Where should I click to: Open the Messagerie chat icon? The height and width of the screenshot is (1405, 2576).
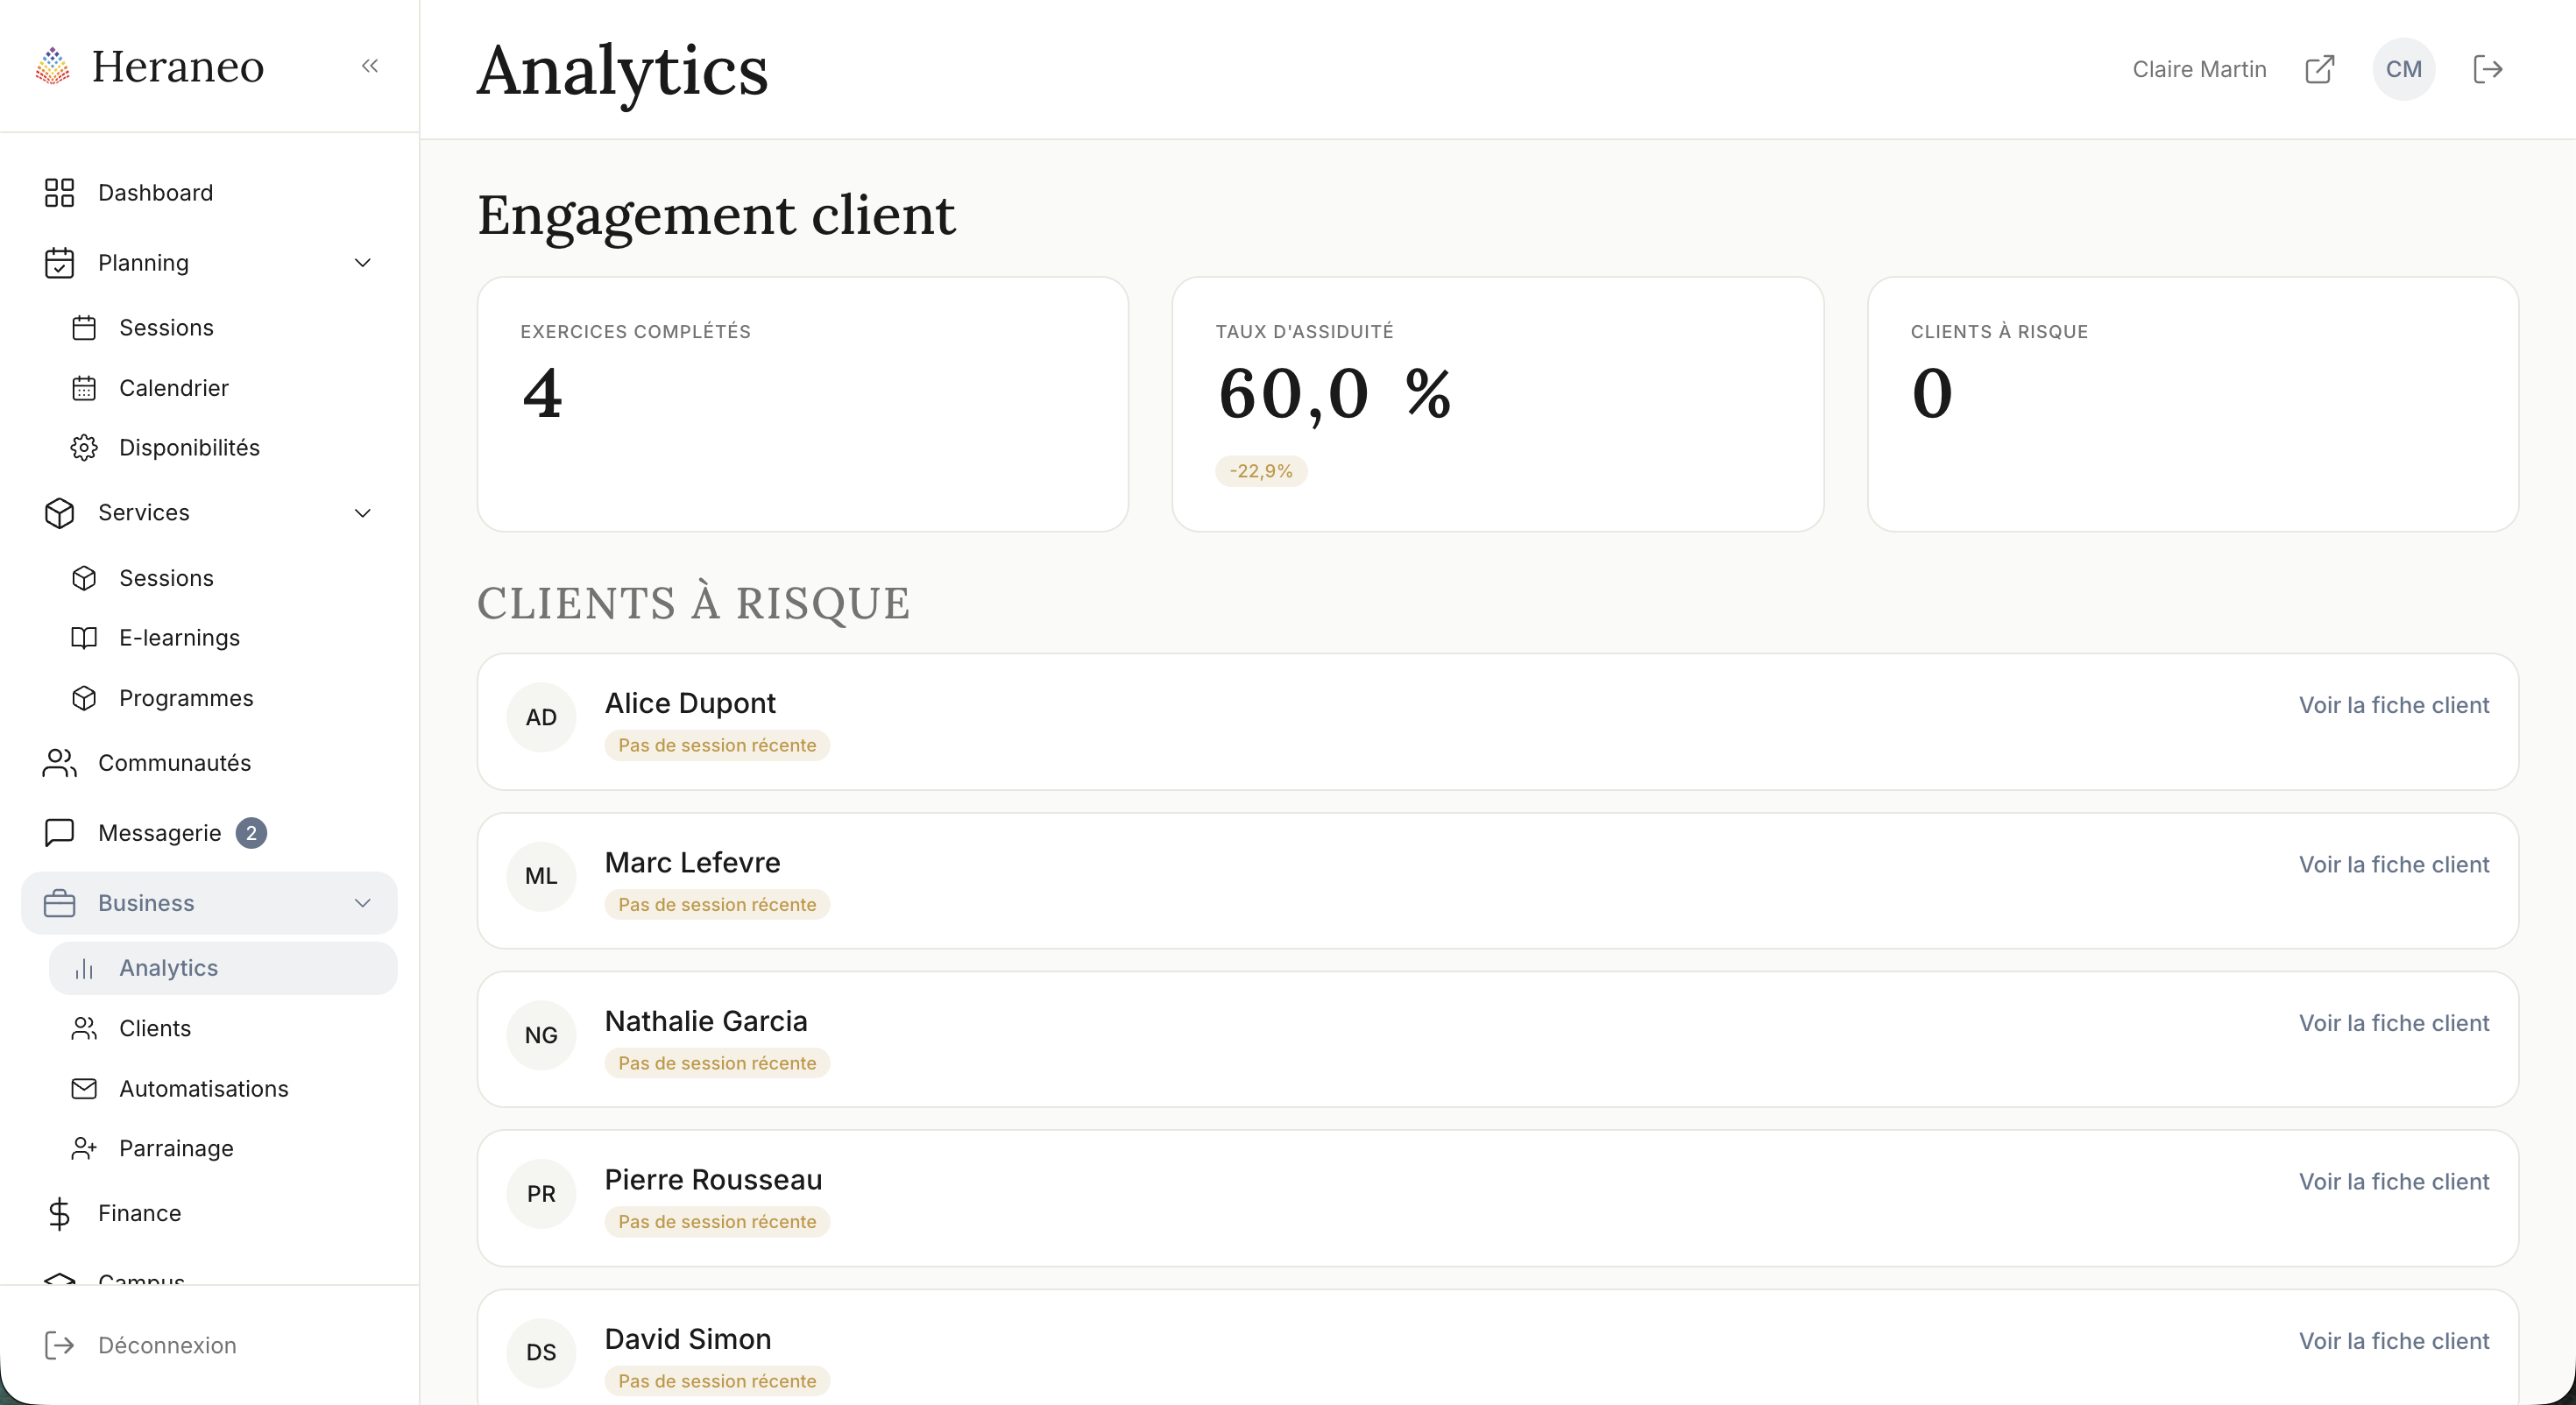(x=59, y=832)
